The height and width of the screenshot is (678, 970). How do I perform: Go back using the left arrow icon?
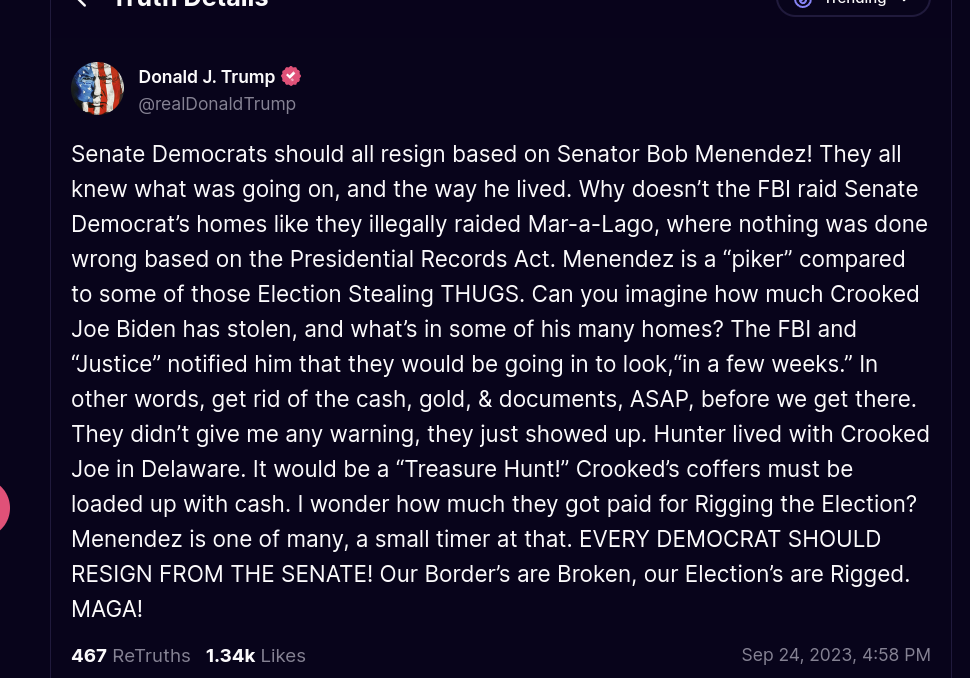pyautogui.click(x=81, y=2)
